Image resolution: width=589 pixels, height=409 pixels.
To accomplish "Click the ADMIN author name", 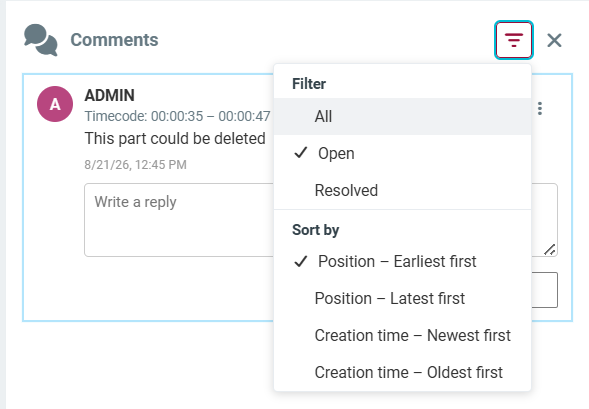I will 109,95.
